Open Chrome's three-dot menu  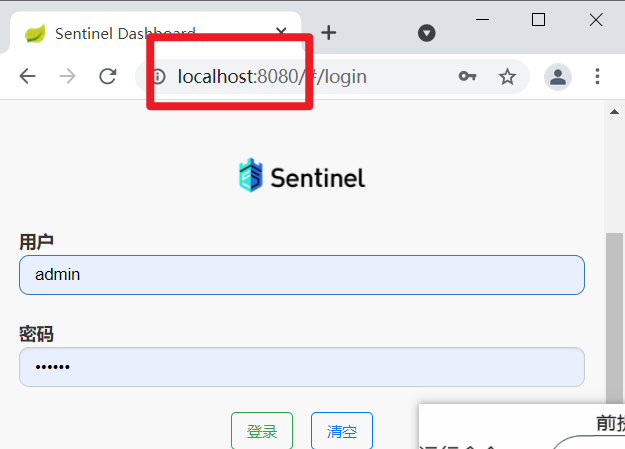tap(597, 76)
